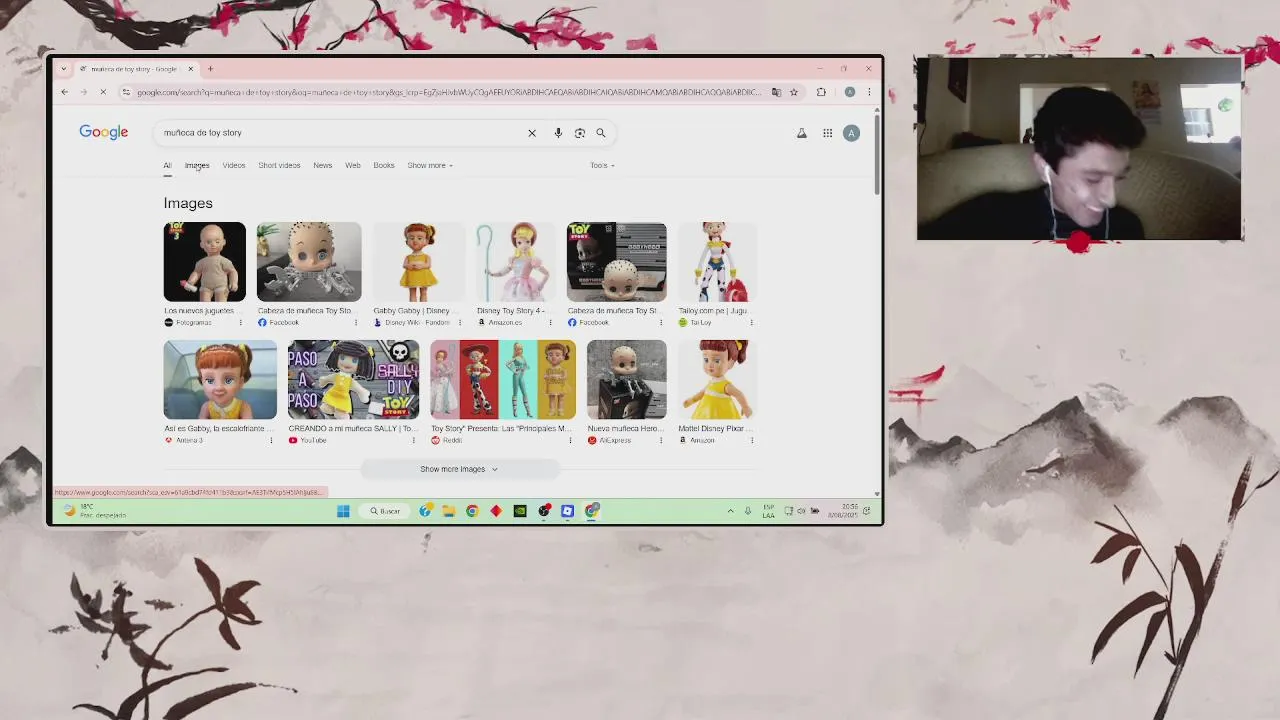Screen dimensions: 1280x720
Task: Switch to the Short videos tab
Action: [x=279, y=165]
